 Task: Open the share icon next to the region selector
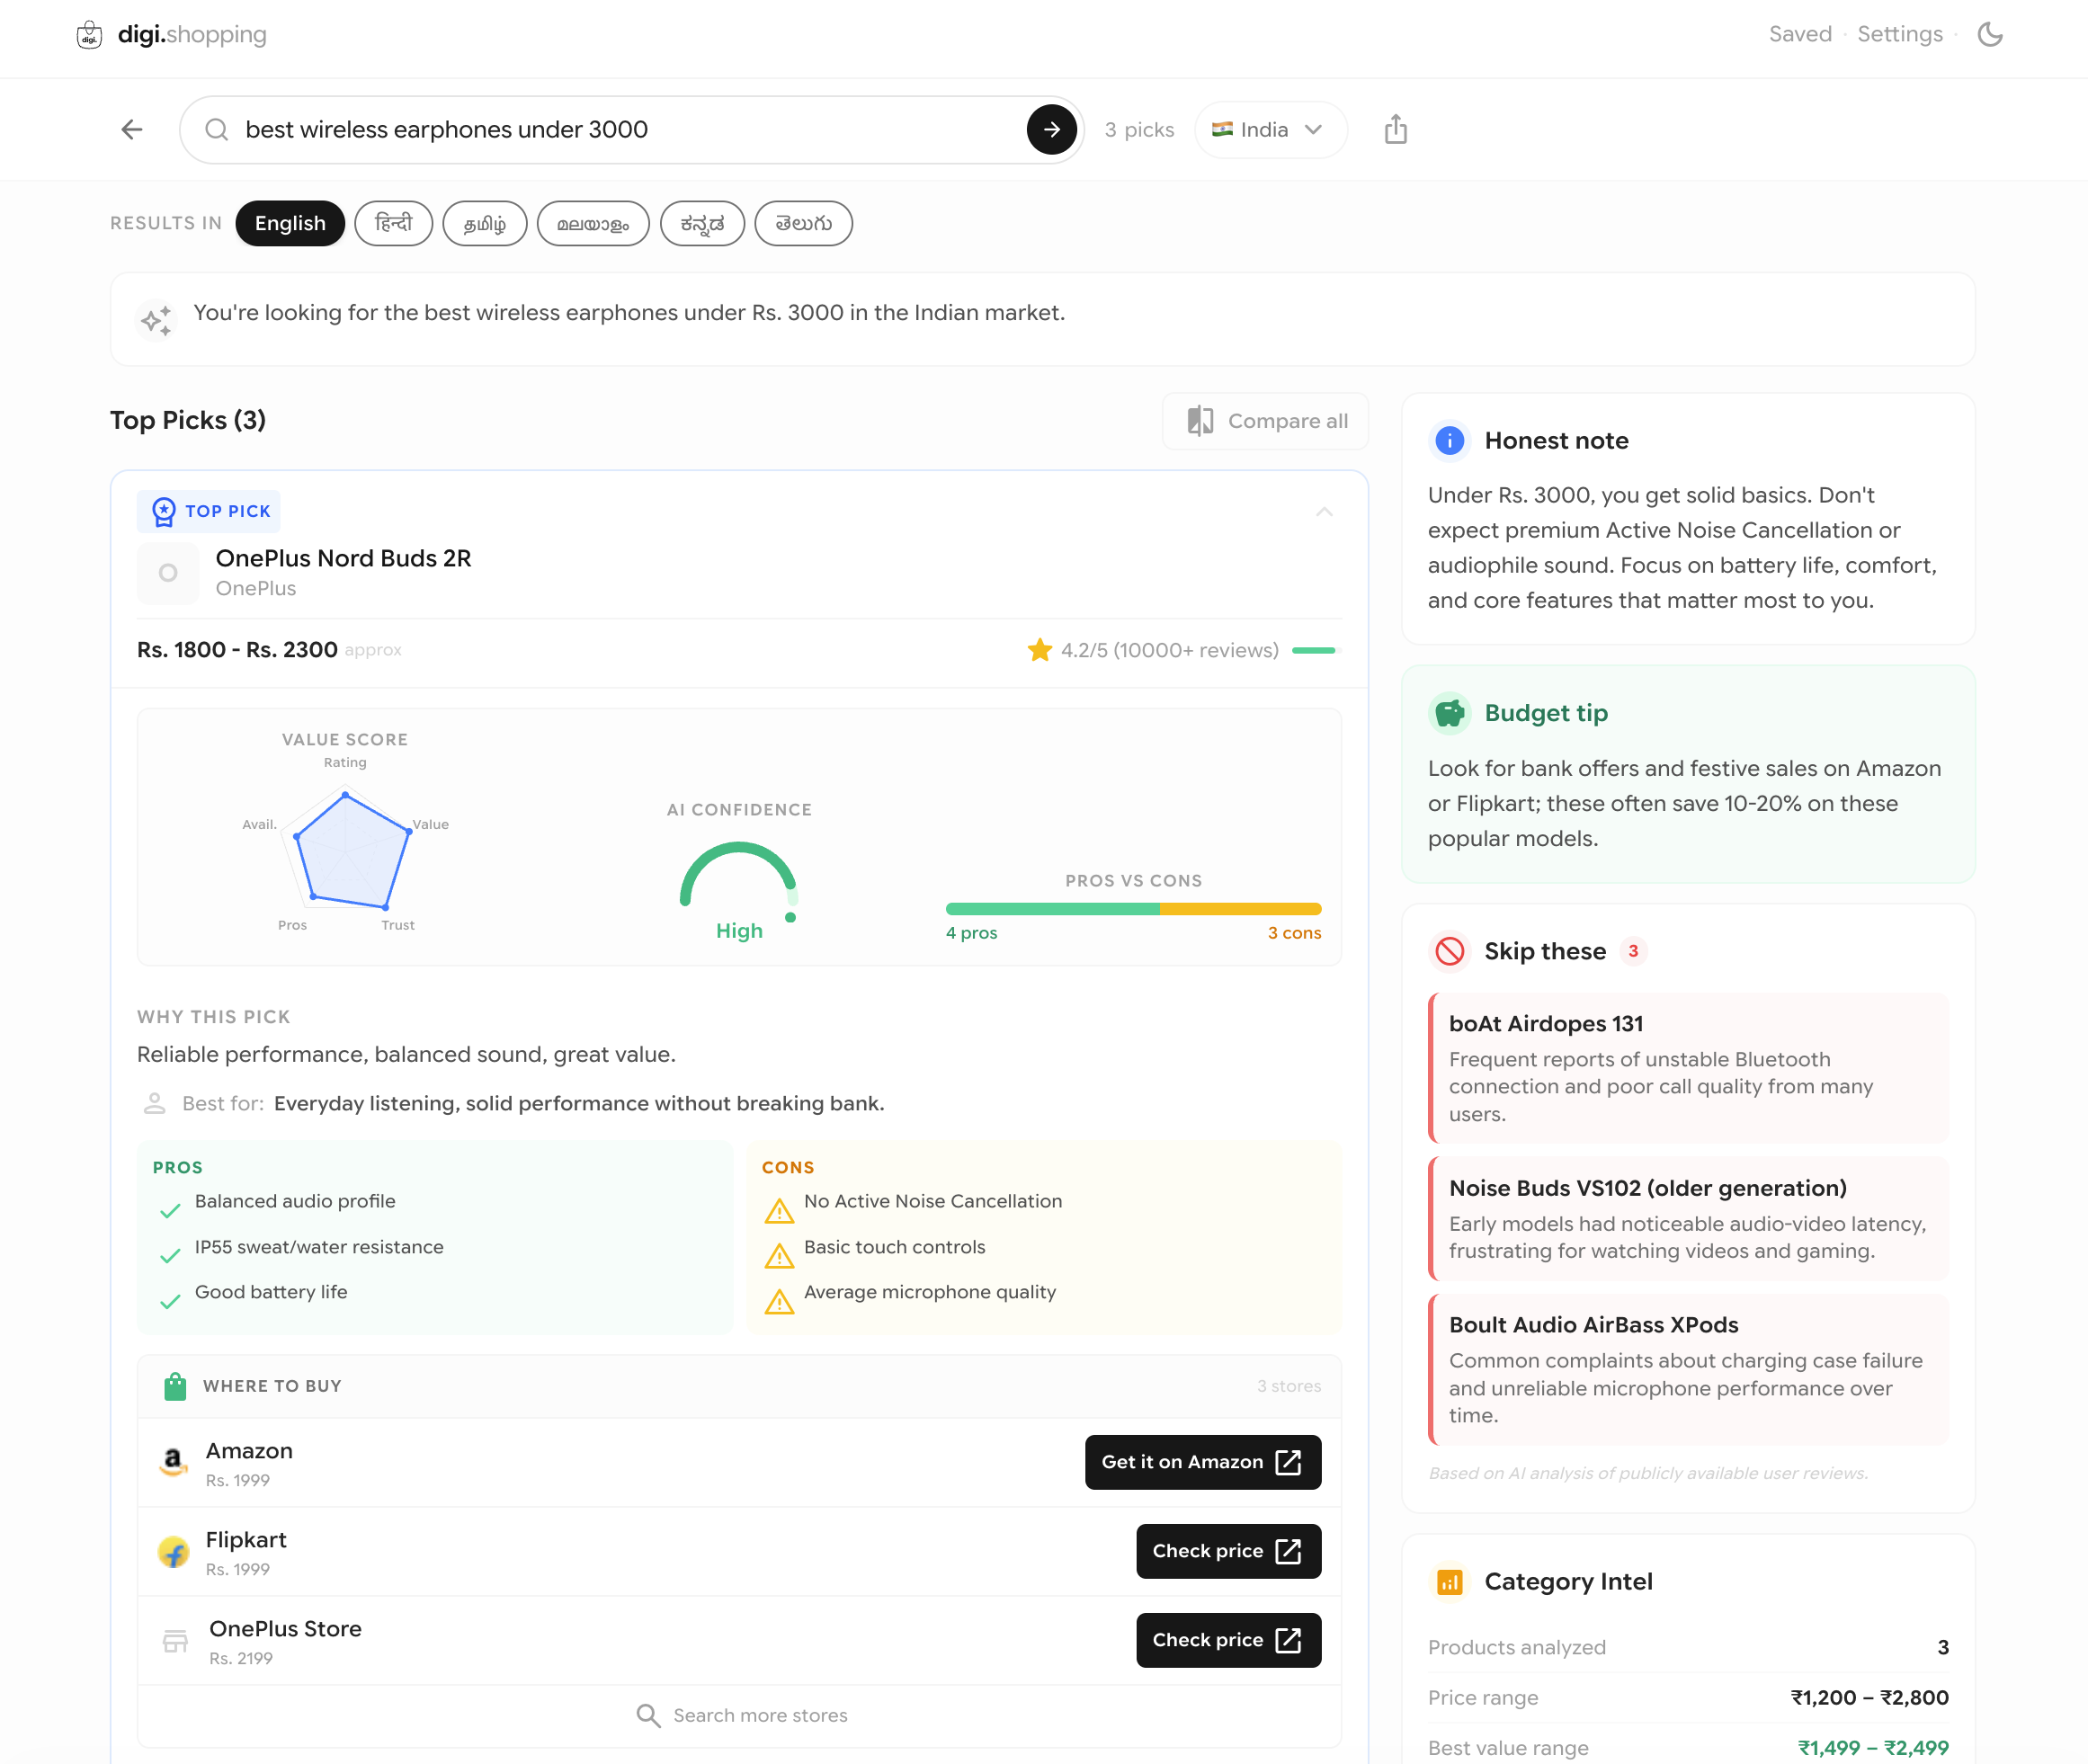pyautogui.click(x=1396, y=129)
